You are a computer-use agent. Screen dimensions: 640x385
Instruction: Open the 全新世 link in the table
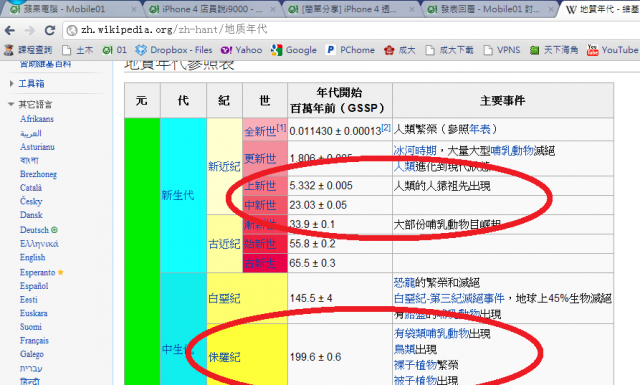(x=260, y=131)
